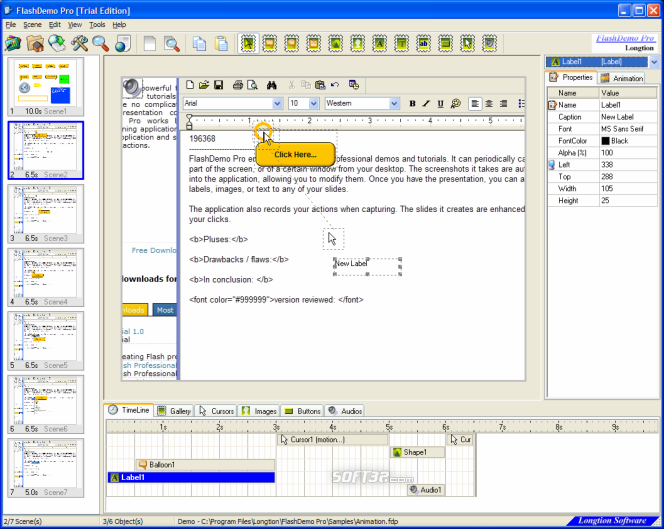Click the Height value 25
Image resolution: width=664 pixels, height=529 pixels.
point(628,201)
